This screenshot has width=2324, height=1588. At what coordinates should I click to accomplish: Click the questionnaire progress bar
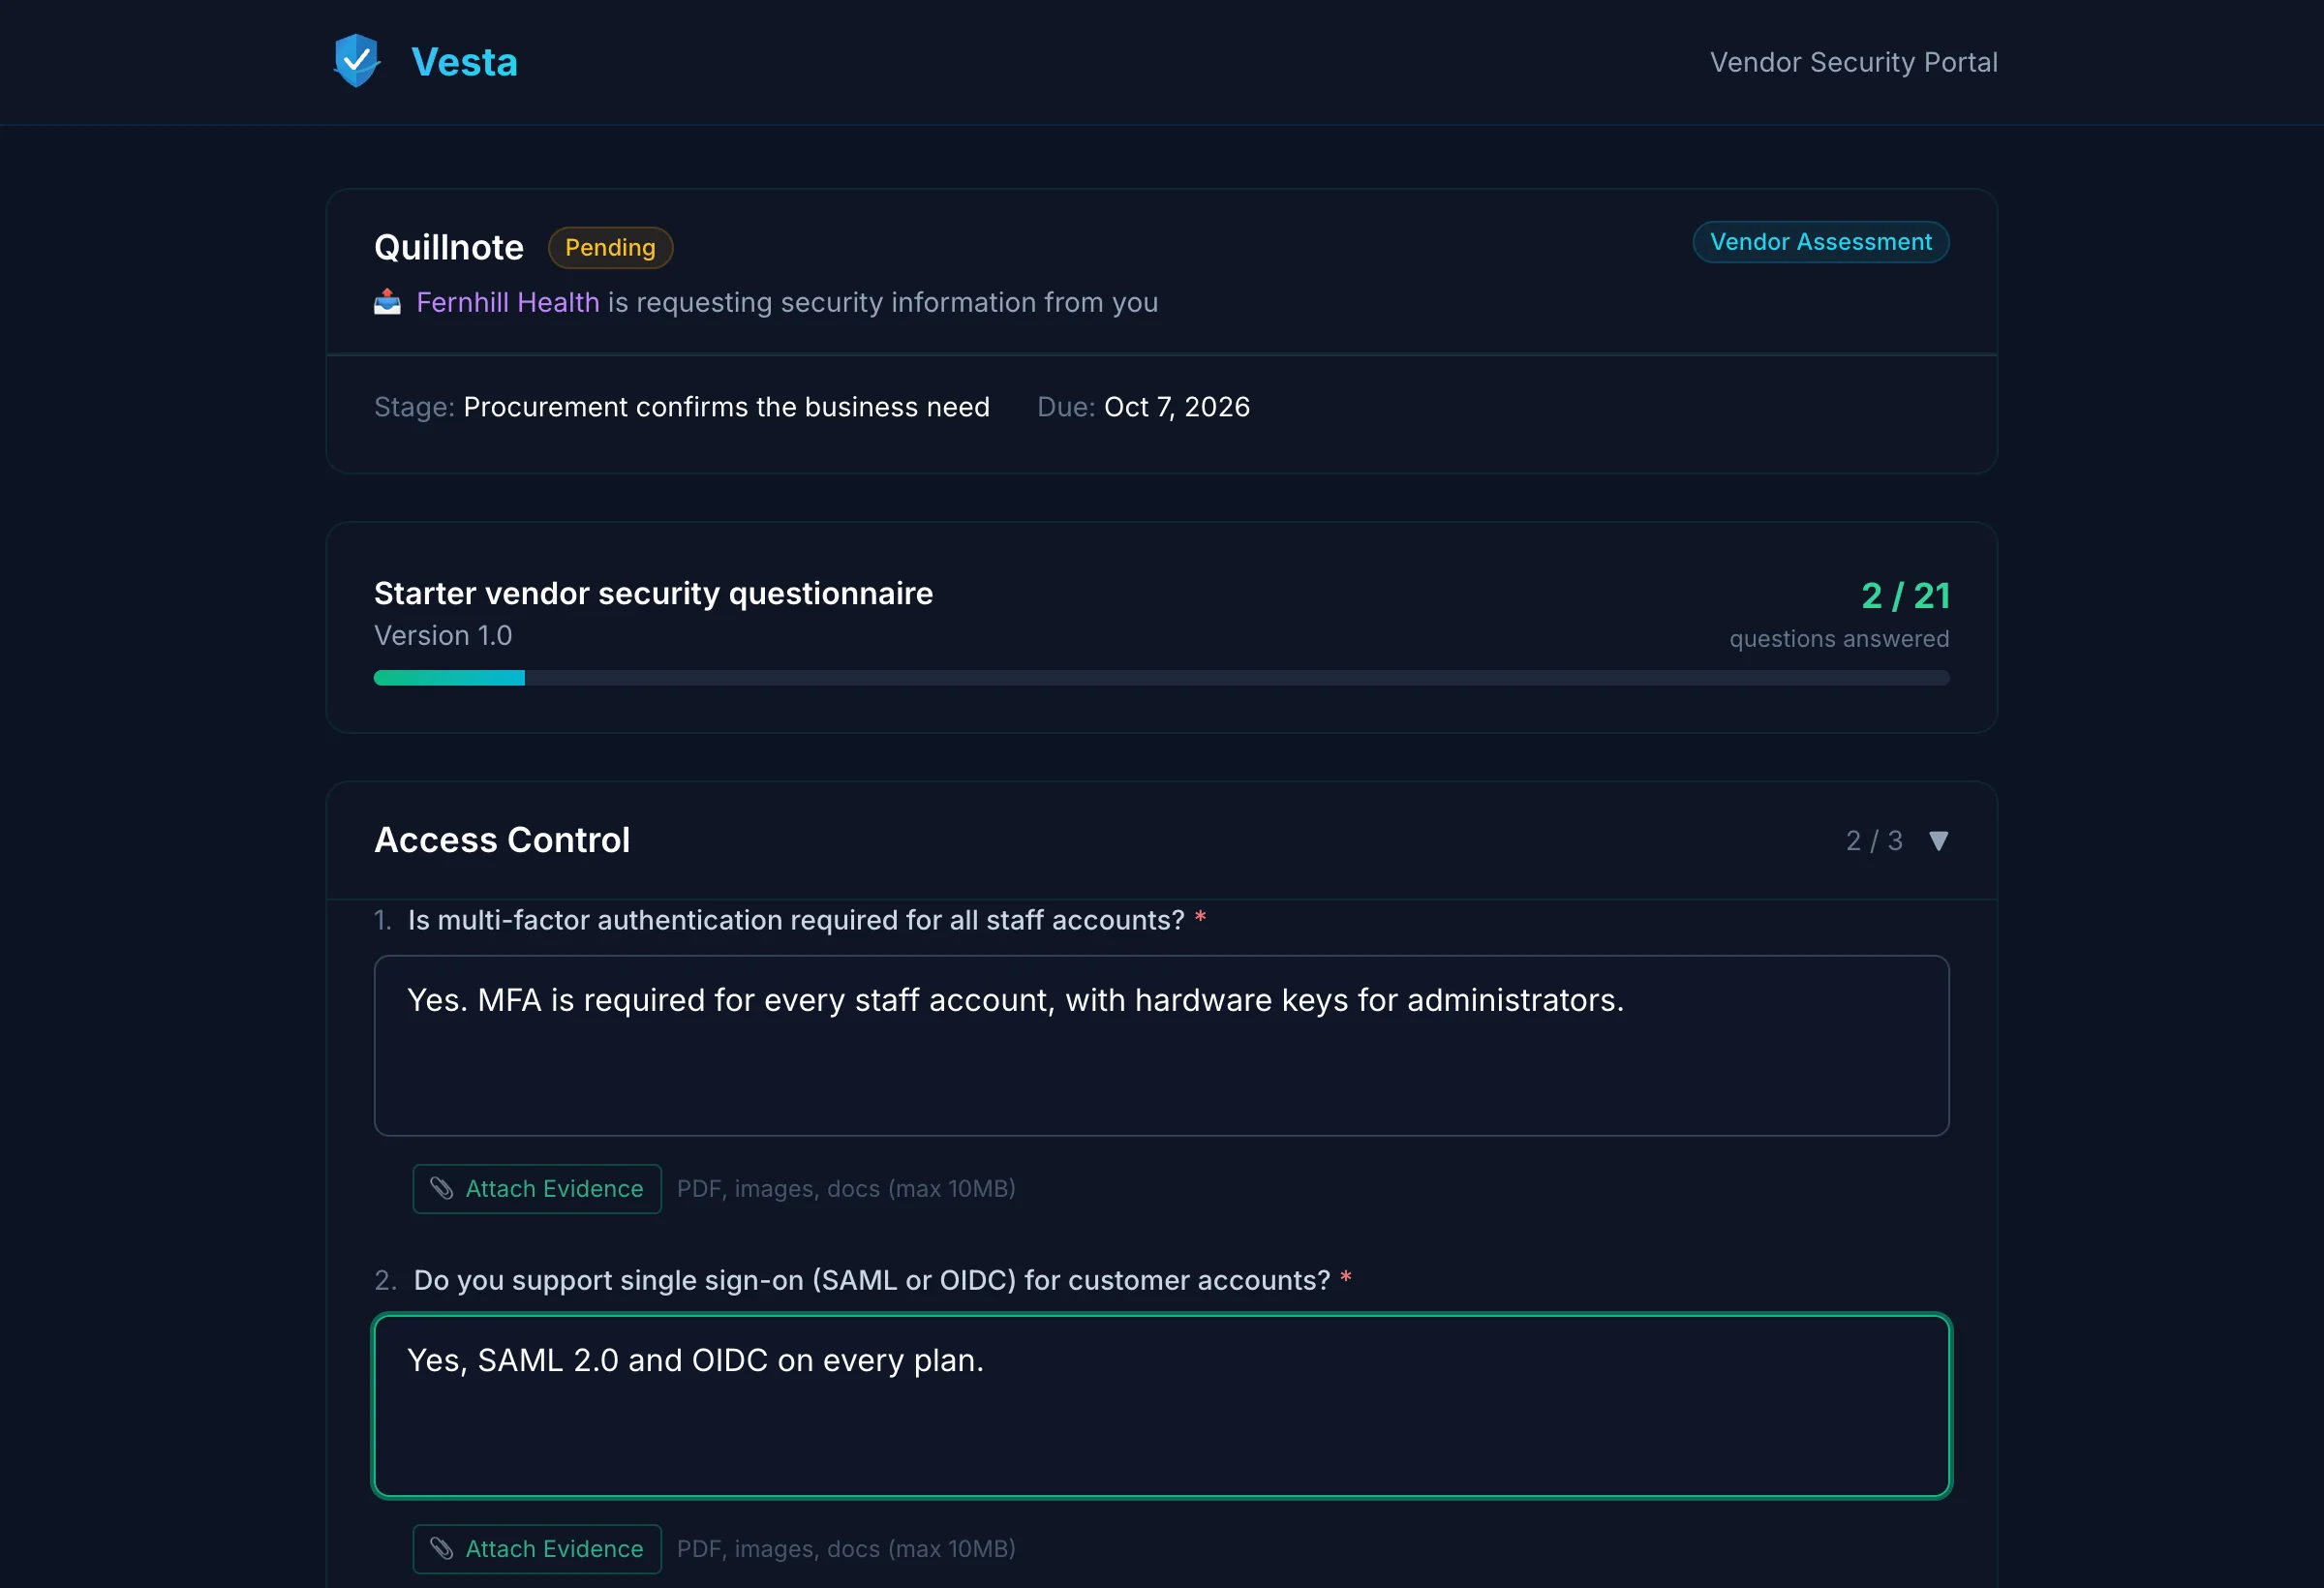(x=1161, y=678)
